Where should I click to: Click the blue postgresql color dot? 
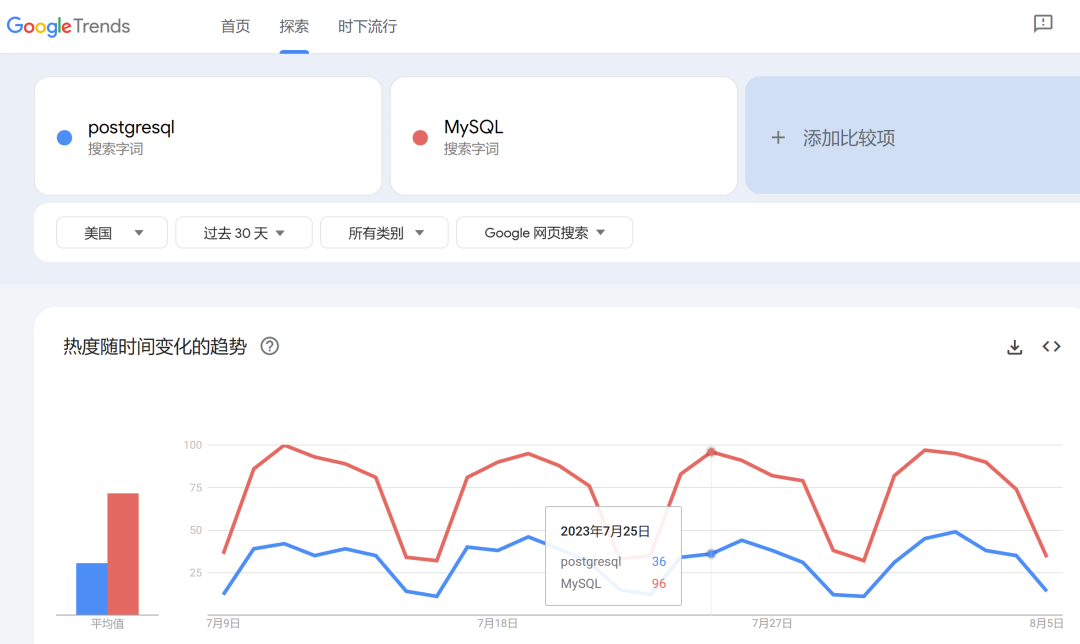click(64, 138)
